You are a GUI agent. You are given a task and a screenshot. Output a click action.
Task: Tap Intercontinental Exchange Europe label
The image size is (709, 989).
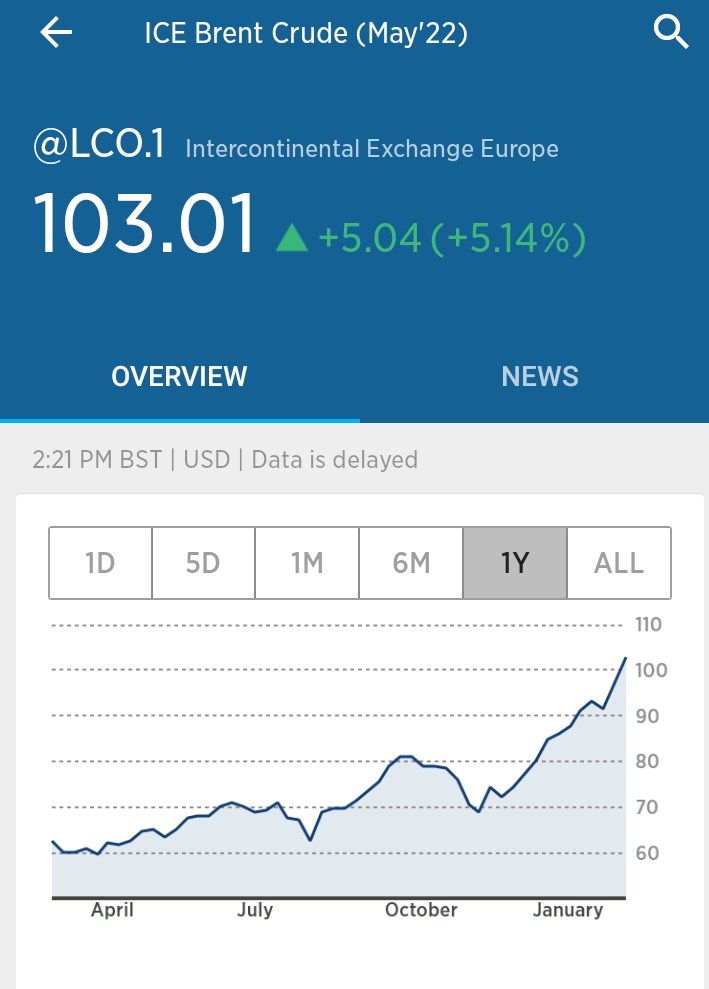click(372, 150)
